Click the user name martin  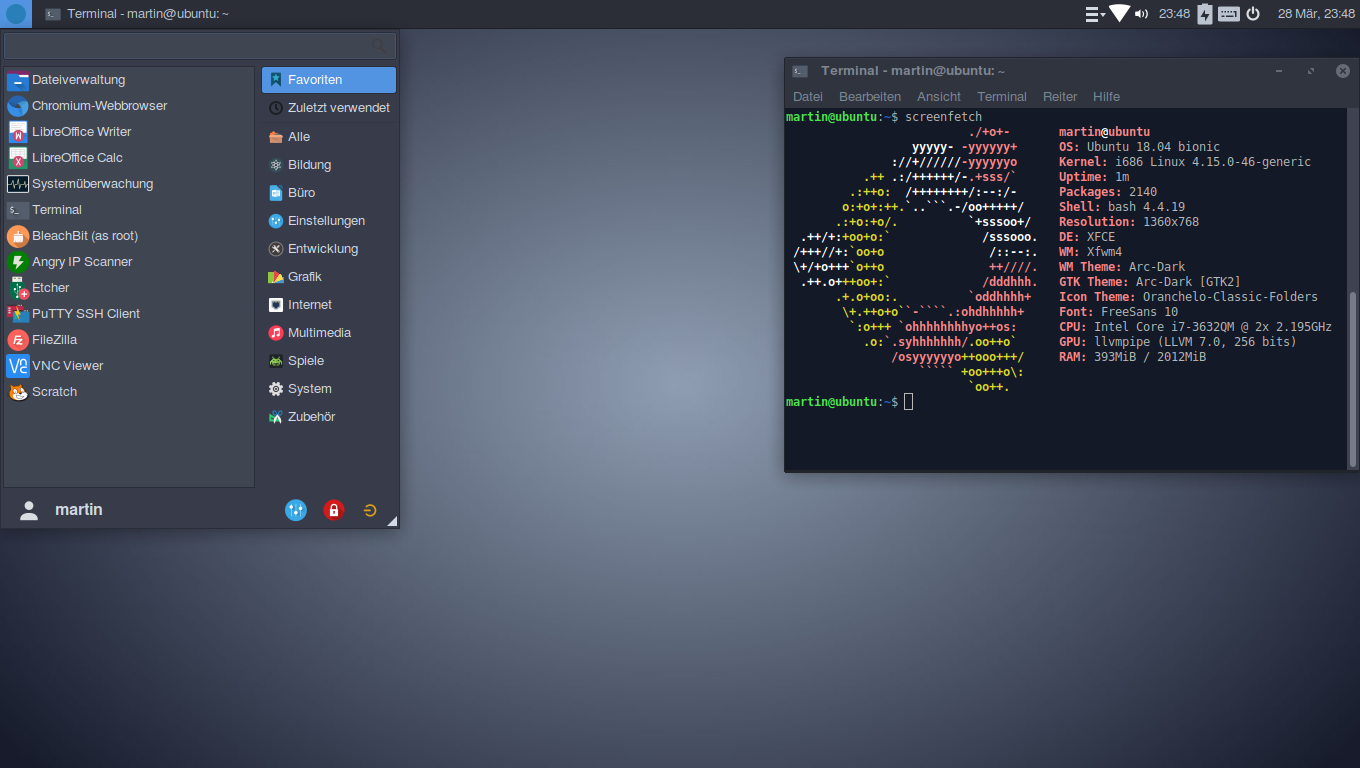79,510
